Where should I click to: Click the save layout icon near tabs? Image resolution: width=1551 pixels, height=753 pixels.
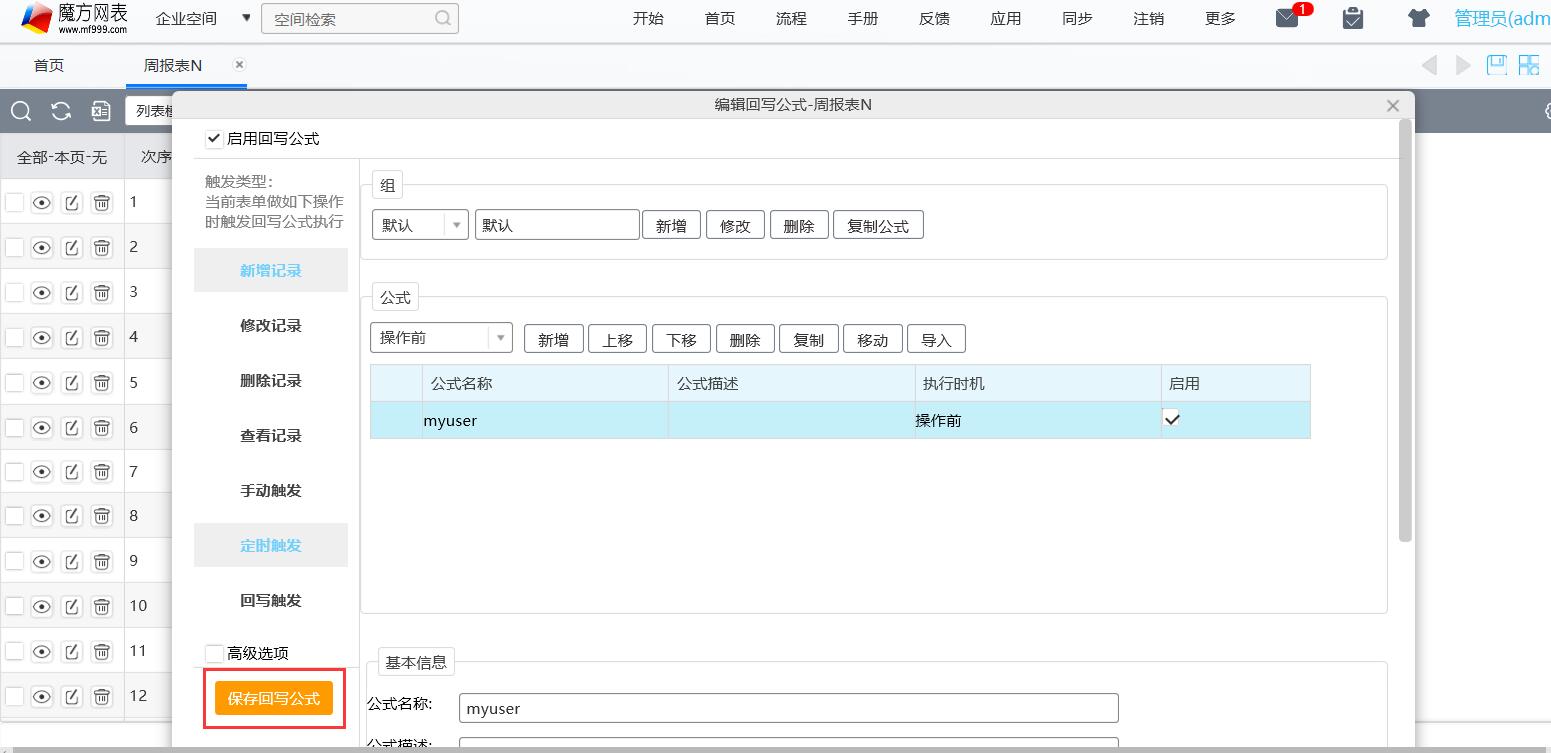pyautogui.click(x=1496, y=65)
